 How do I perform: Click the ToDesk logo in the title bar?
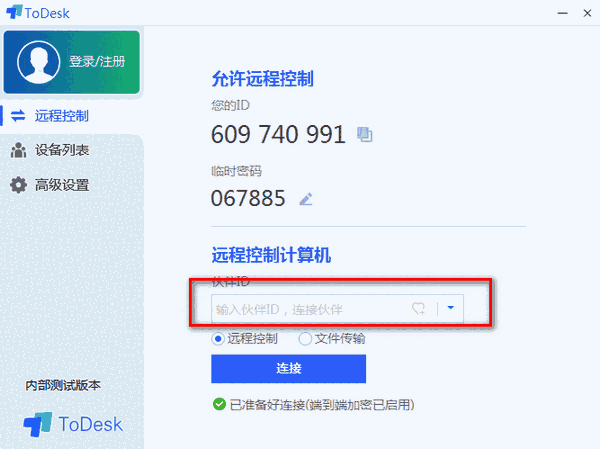[x=38, y=13]
